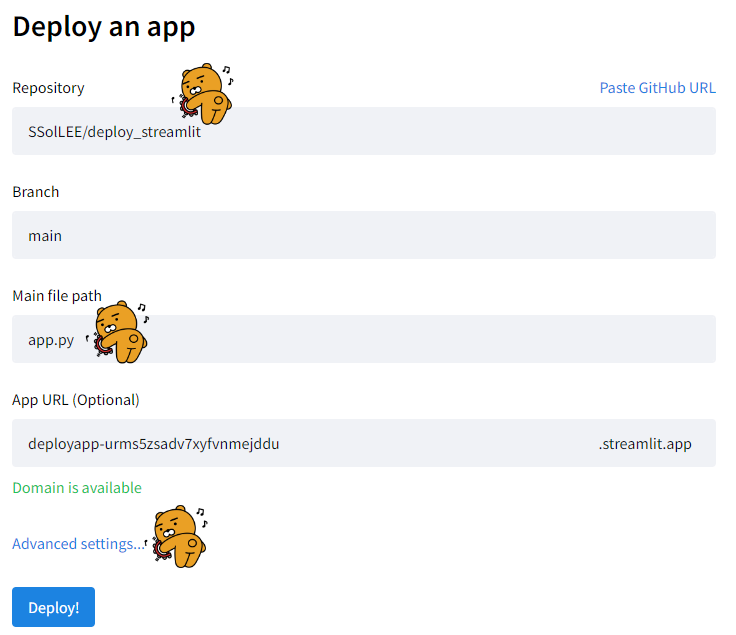Focus the Repository field containing SSolLEE/deploy_streamlit
Viewport: 736px width, 635px height.
[364, 131]
